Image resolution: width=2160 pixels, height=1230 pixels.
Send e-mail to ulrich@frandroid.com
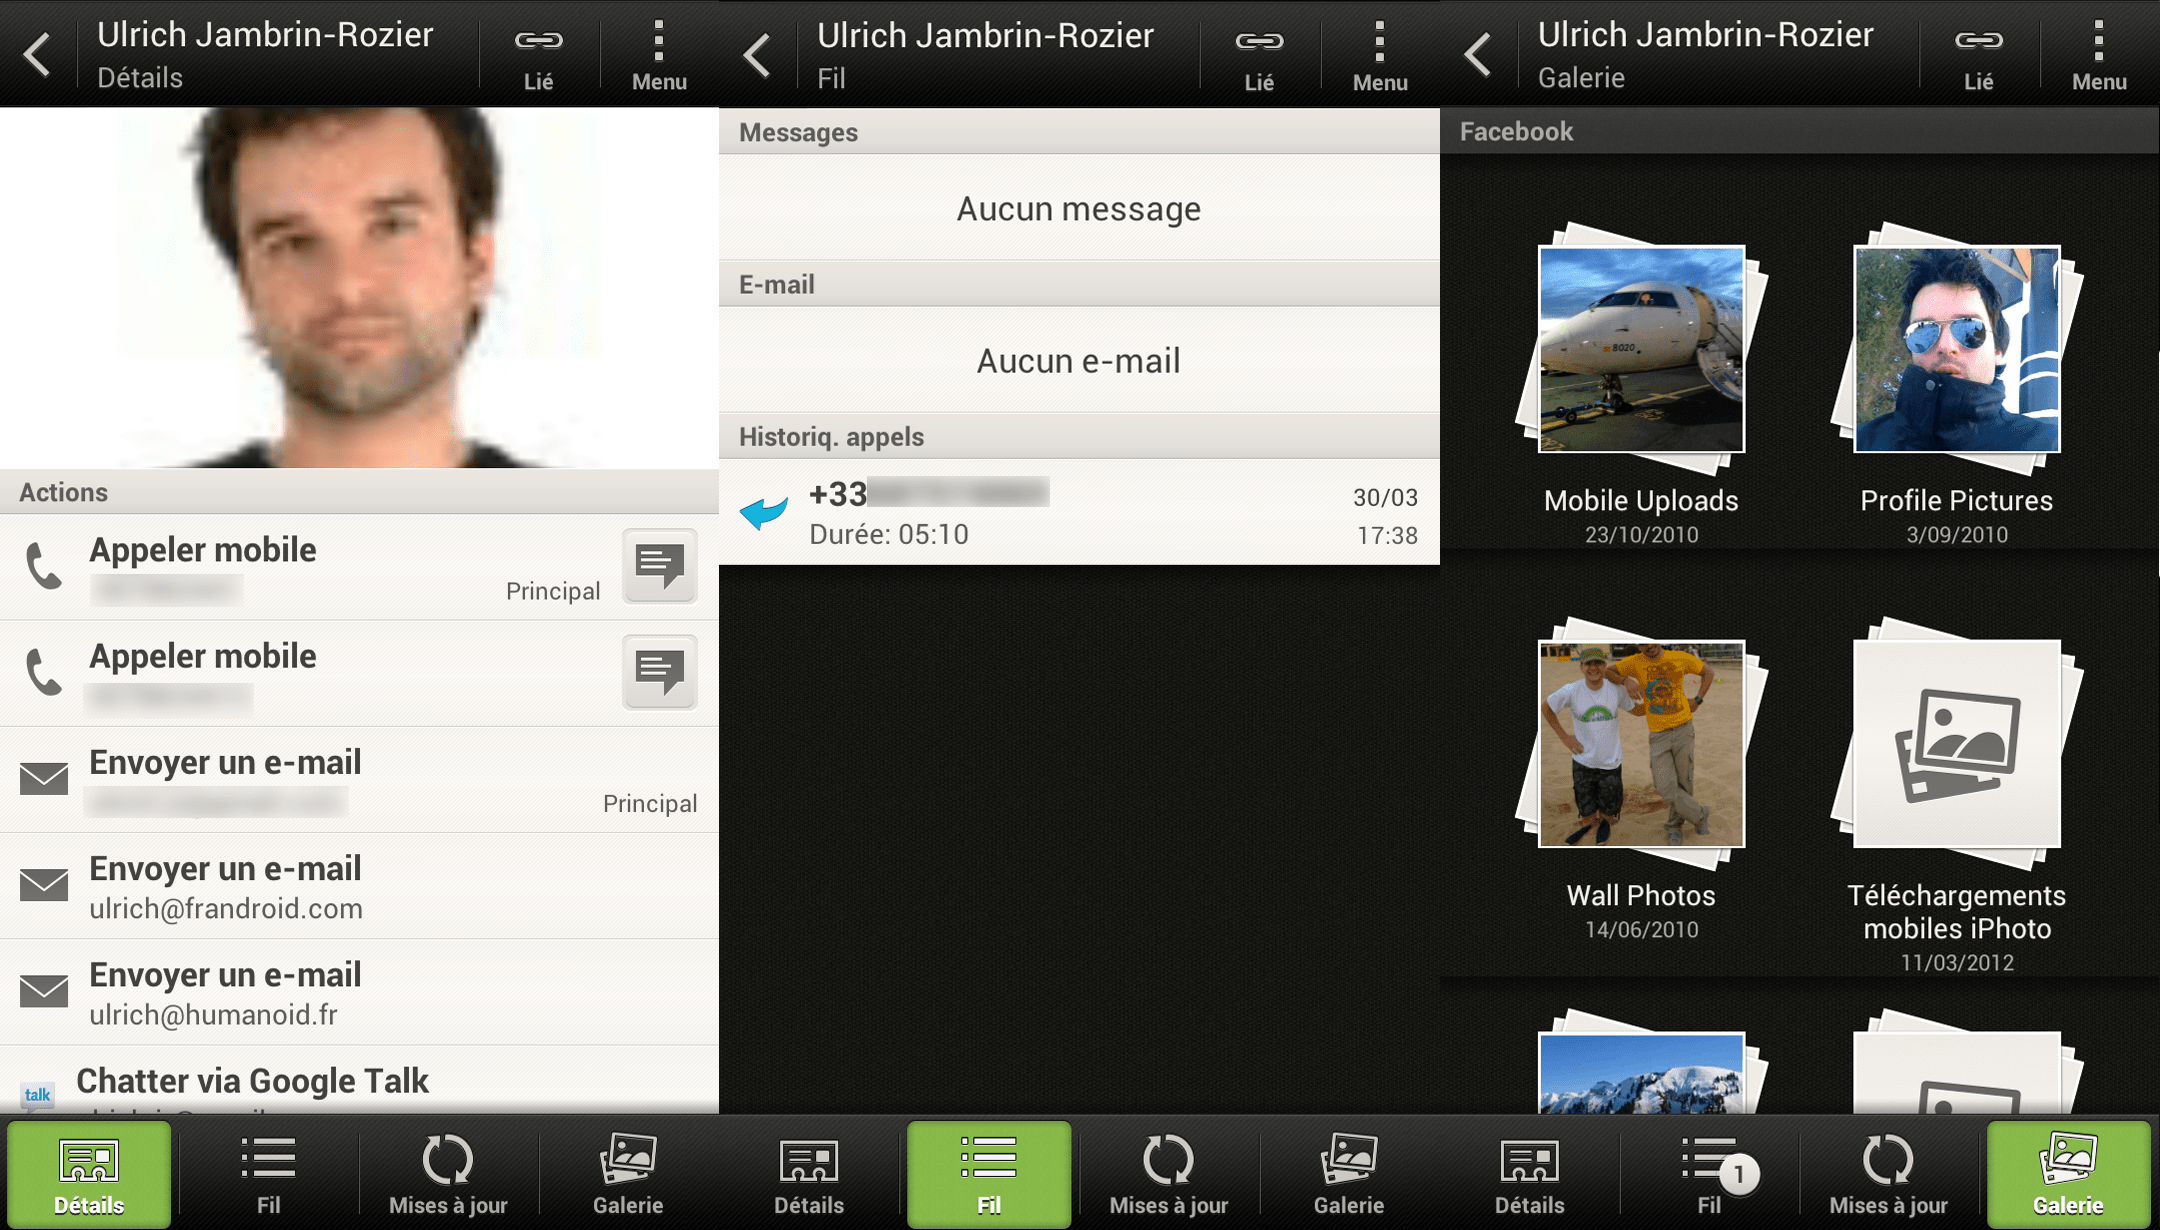pos(359,886)
